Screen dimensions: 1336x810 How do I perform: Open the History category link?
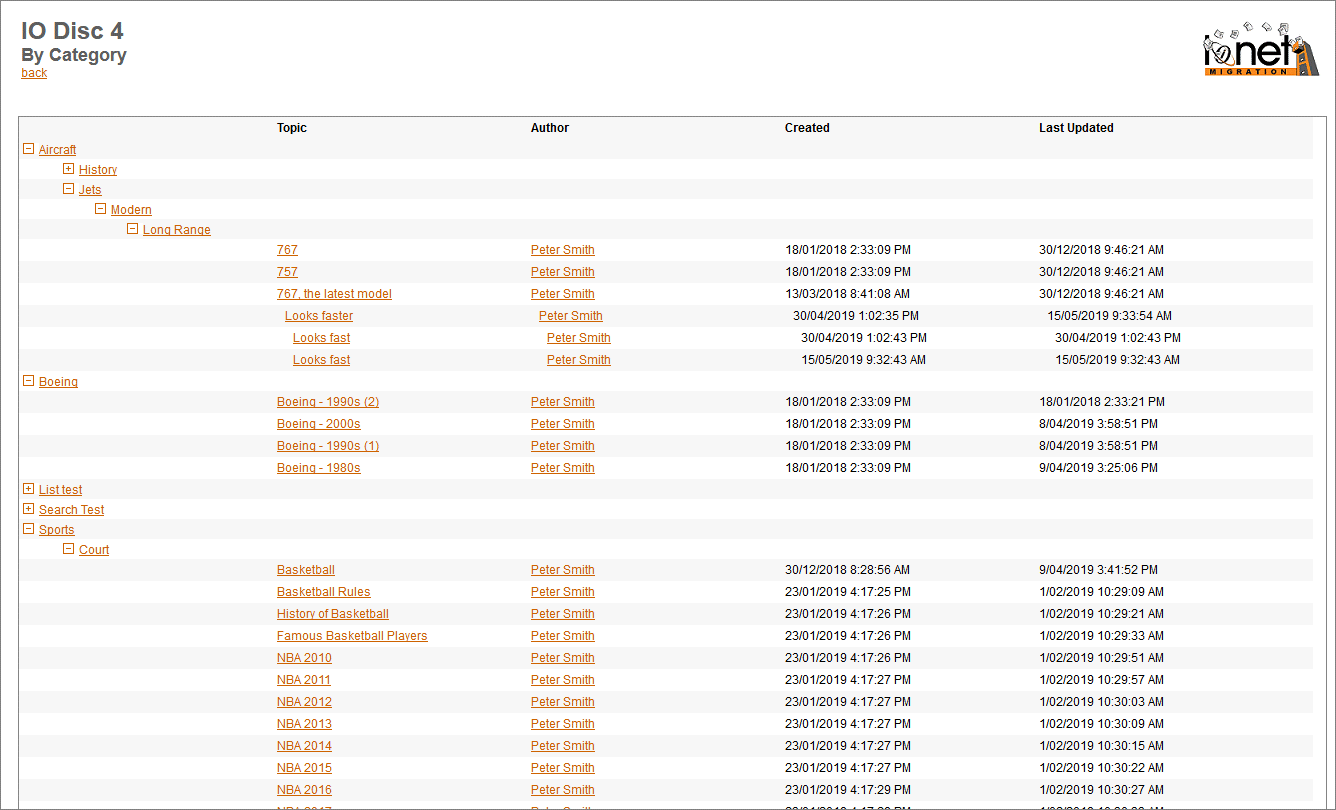(98, 170)
